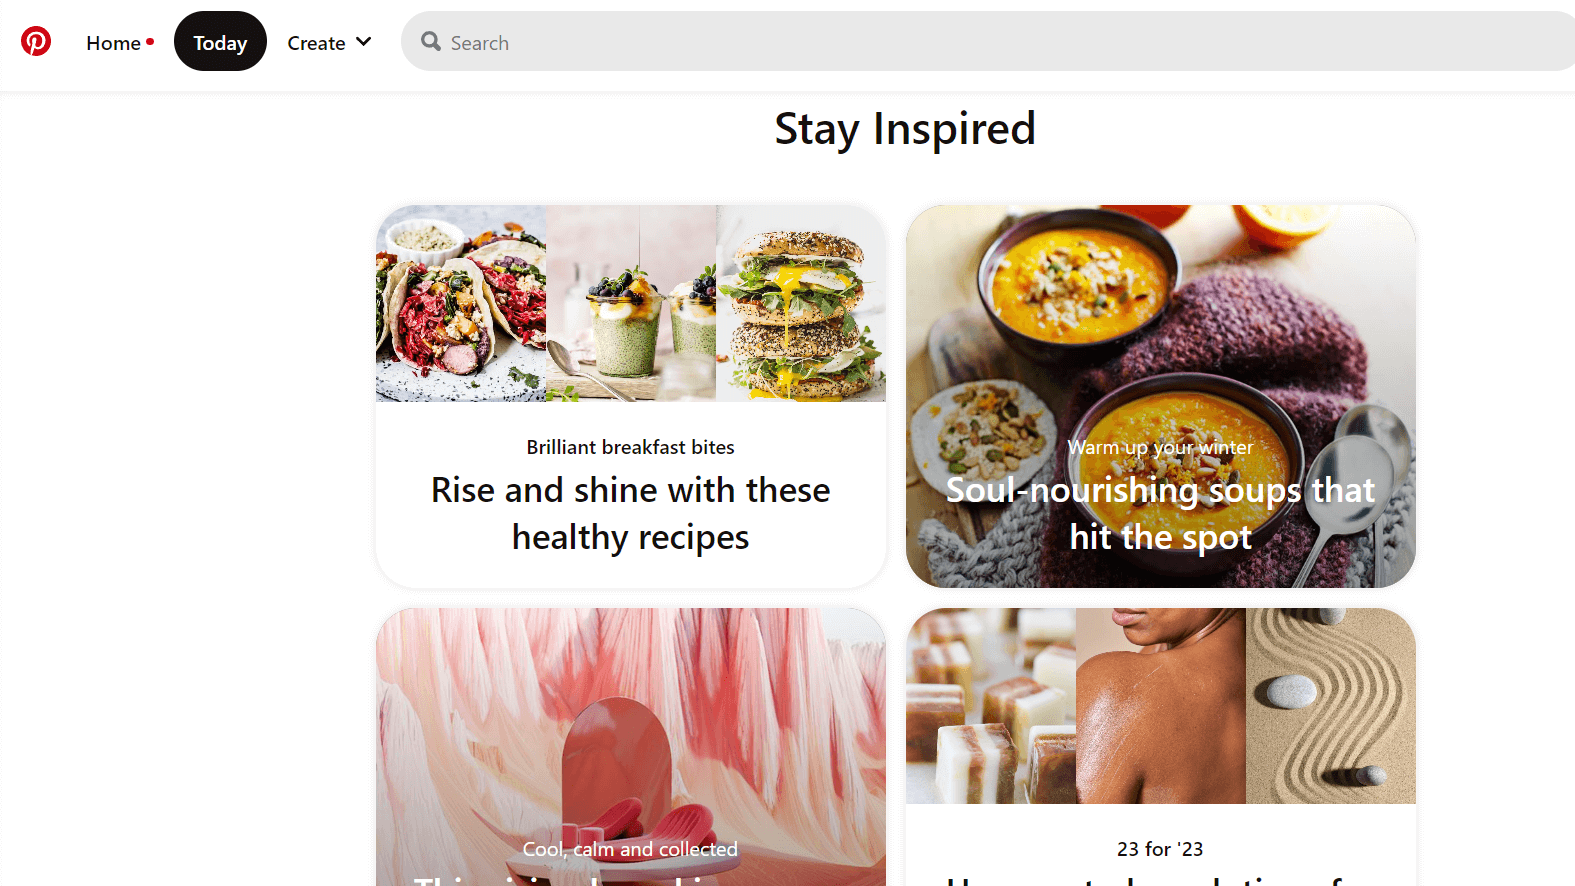Click the 'Brilliant breakfast bites' subtitle
Screen dimensions: 1575x886
click(631, 447)
